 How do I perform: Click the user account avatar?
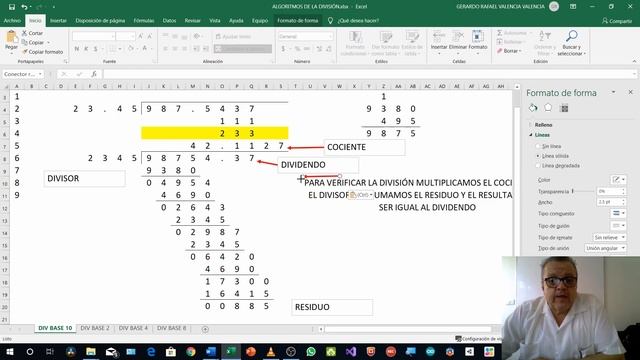[x=554, y=6]
